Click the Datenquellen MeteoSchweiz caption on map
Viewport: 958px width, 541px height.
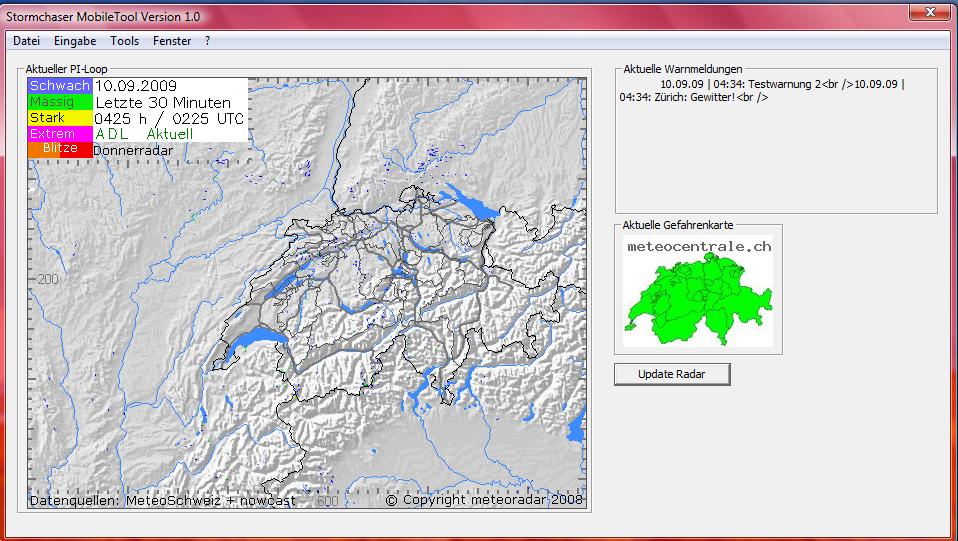coord(162,500)
